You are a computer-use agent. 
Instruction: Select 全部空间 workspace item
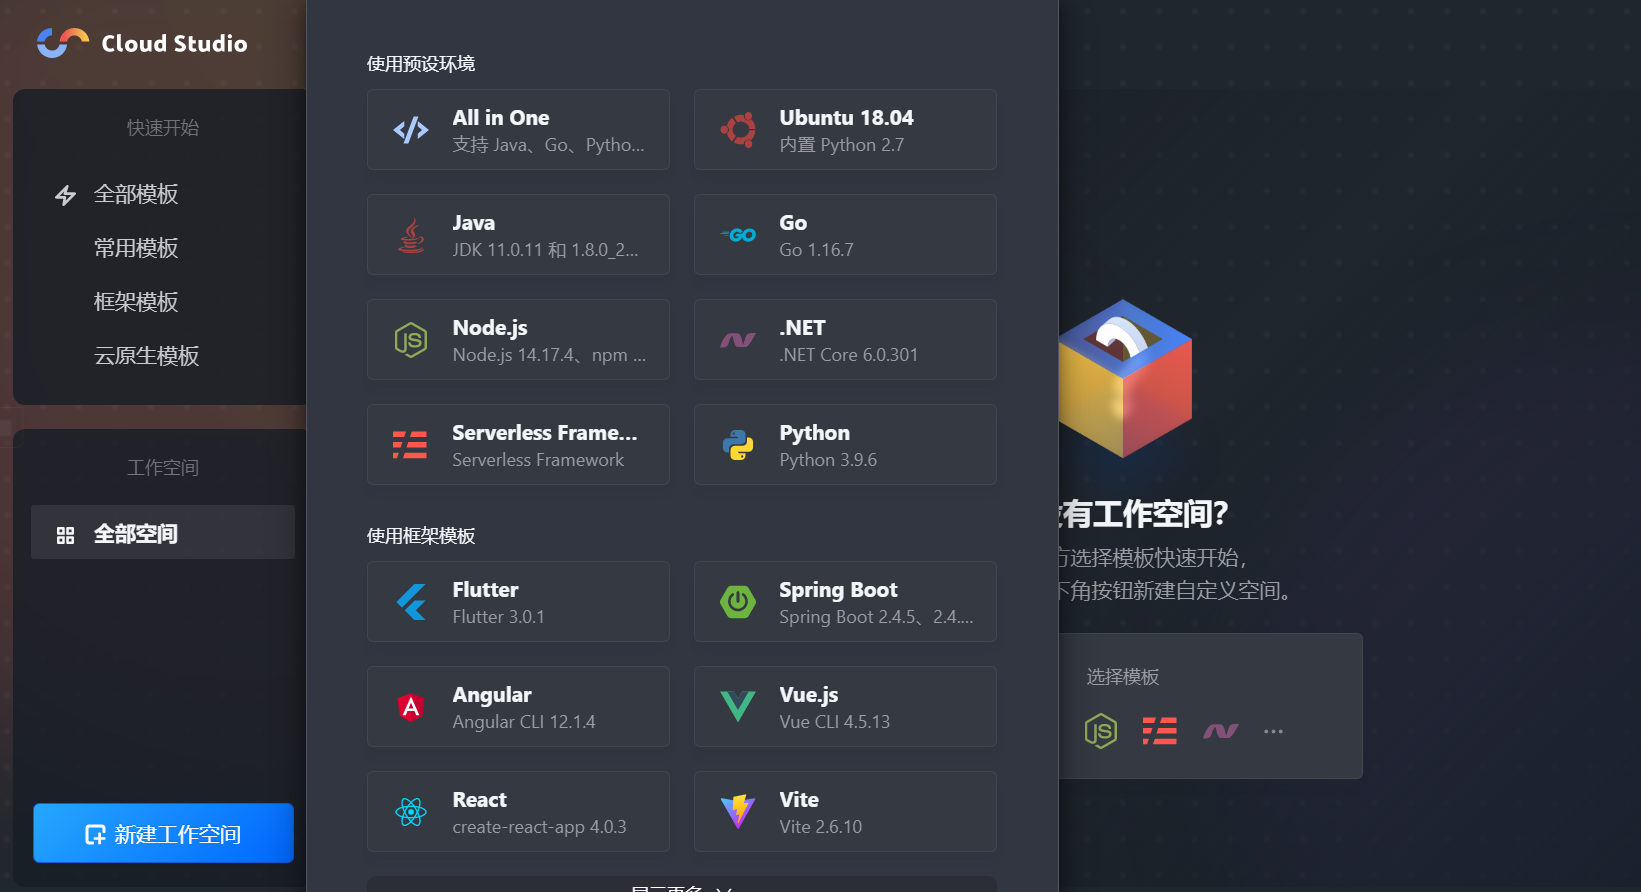[163, 532]
